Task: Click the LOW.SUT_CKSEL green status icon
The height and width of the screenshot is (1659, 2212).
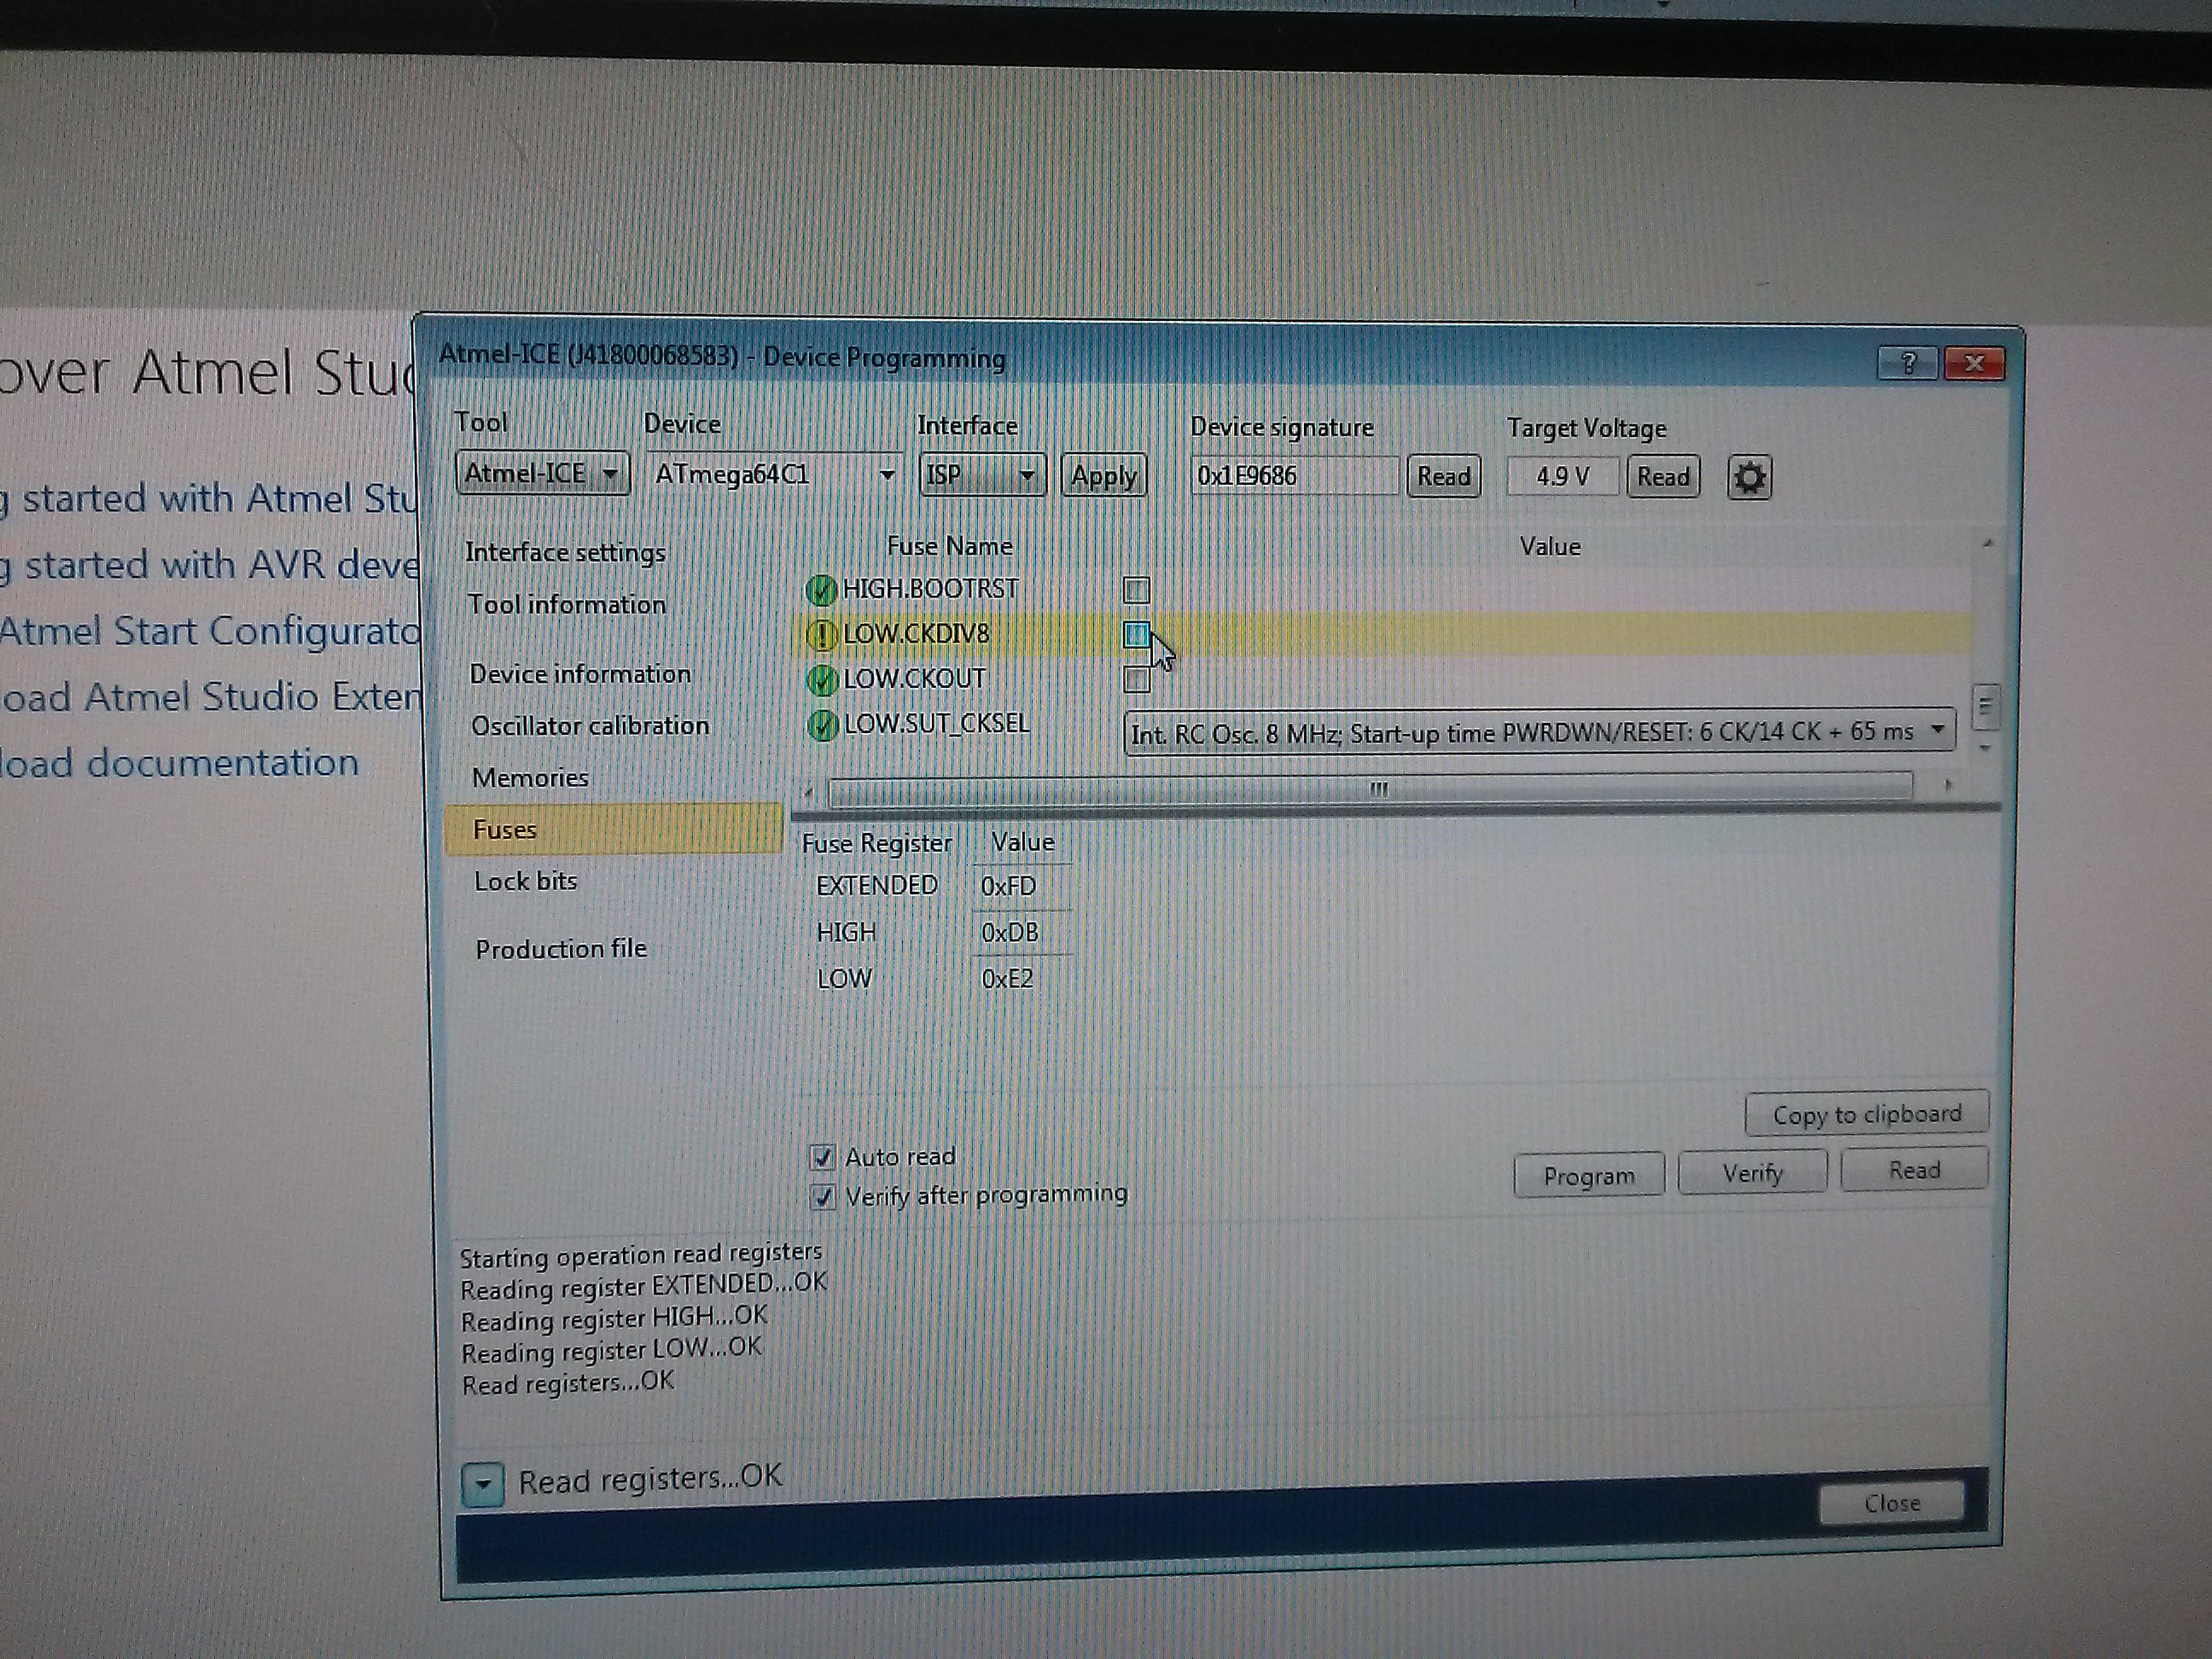Action: (822, 724)
